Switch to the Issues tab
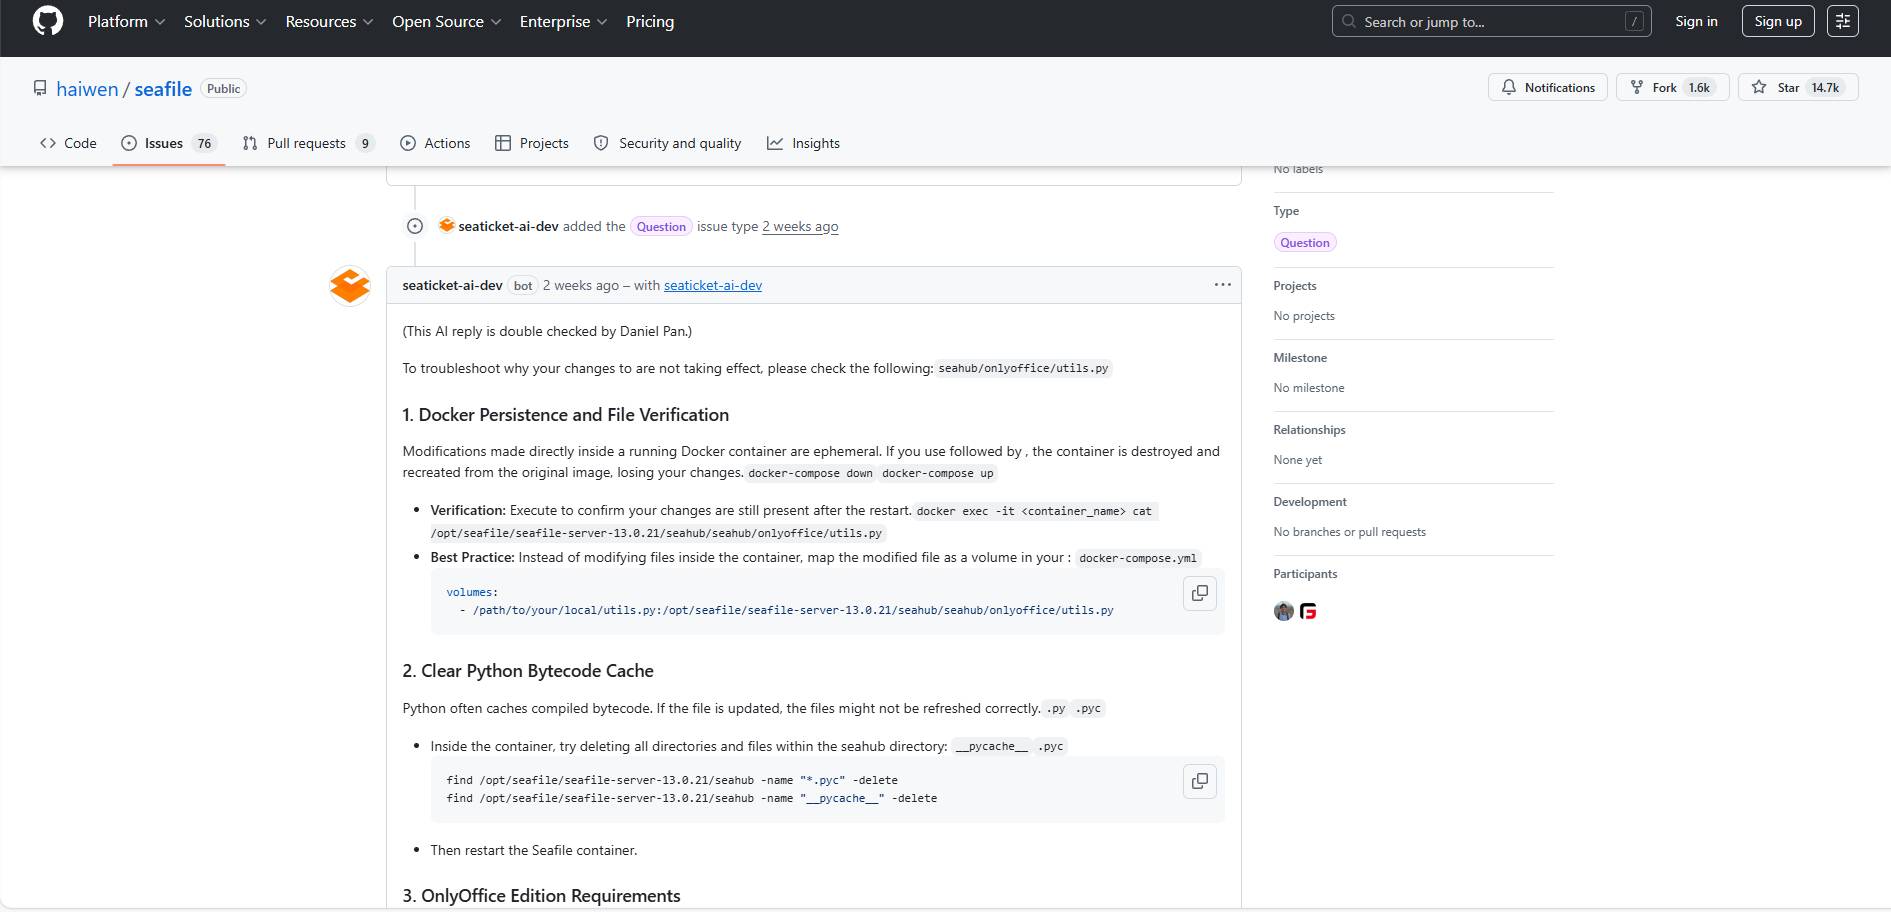 point(168,143)
